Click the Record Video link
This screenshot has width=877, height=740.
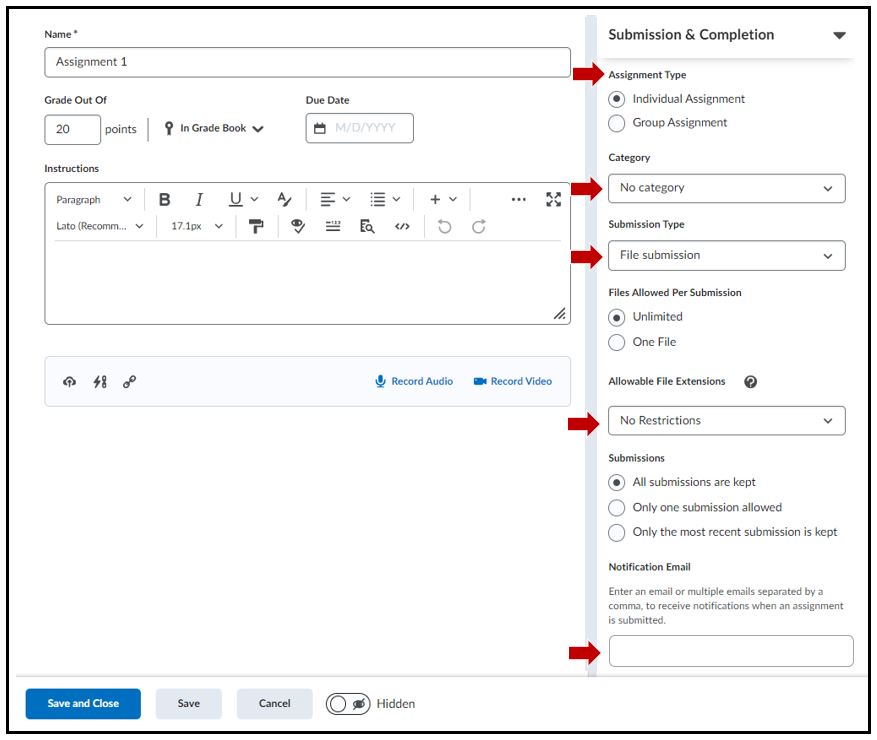[x=513, y=381]
